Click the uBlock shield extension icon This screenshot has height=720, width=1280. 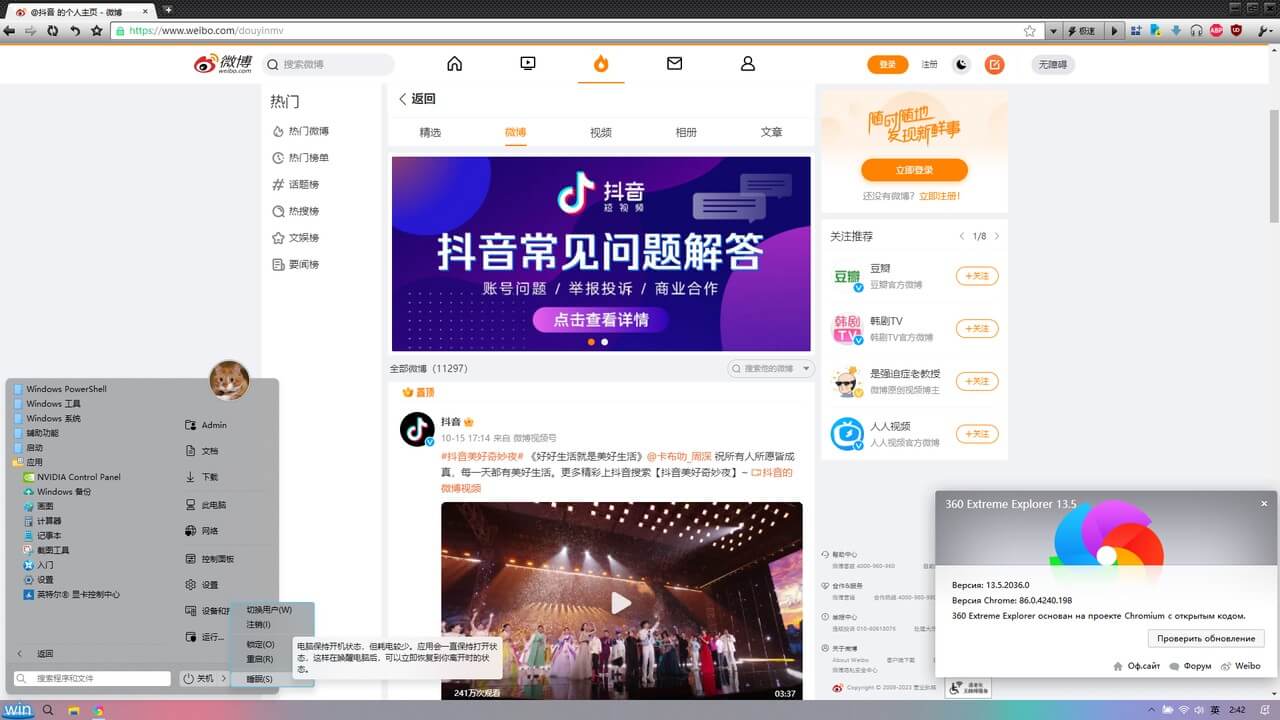[1236, 31]
